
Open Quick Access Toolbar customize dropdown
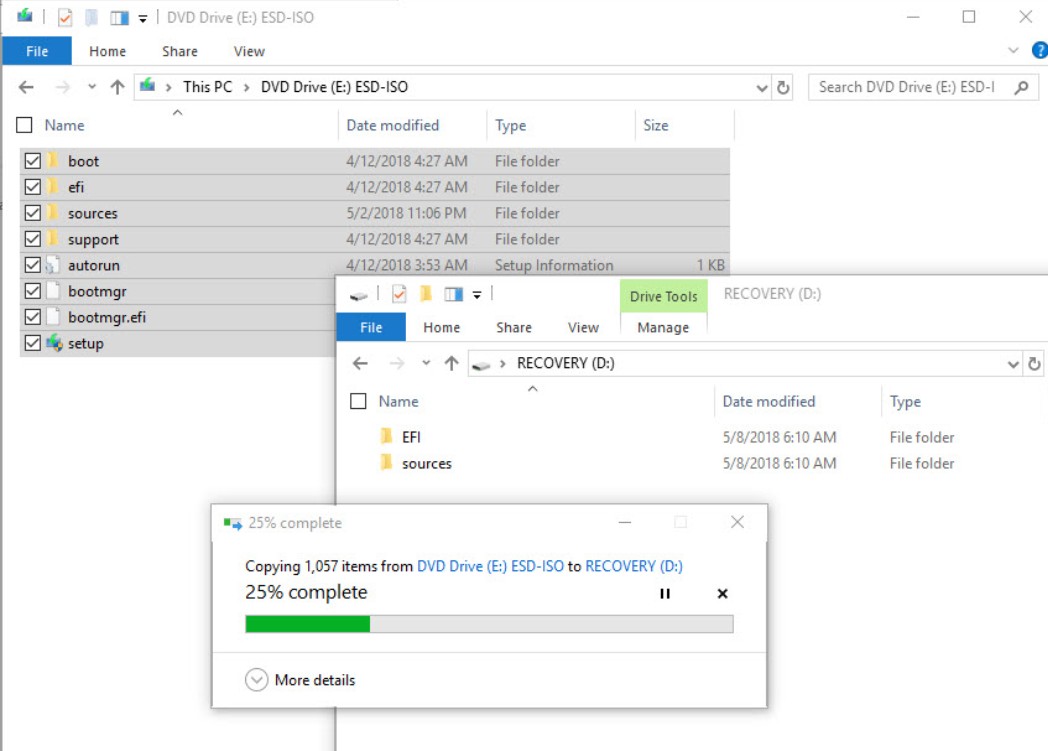pyautogui.click(x=143, y=18)
